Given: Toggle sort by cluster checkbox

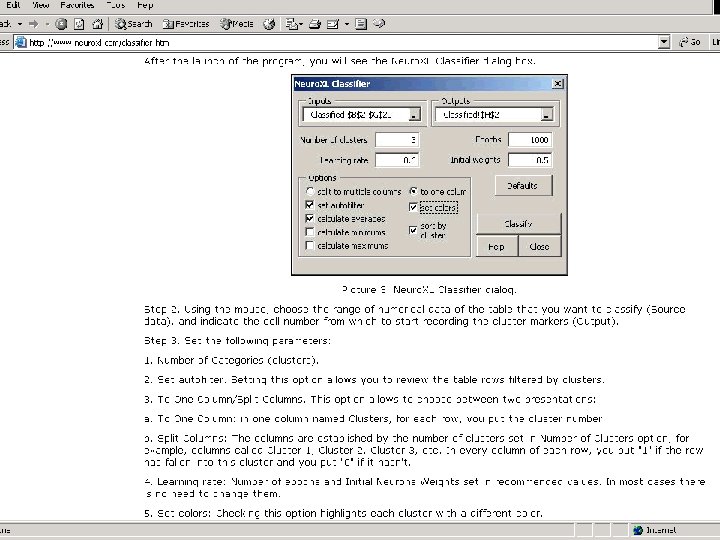Looking at the screenshot, I should pyautogui.click(x=413, y=230).
